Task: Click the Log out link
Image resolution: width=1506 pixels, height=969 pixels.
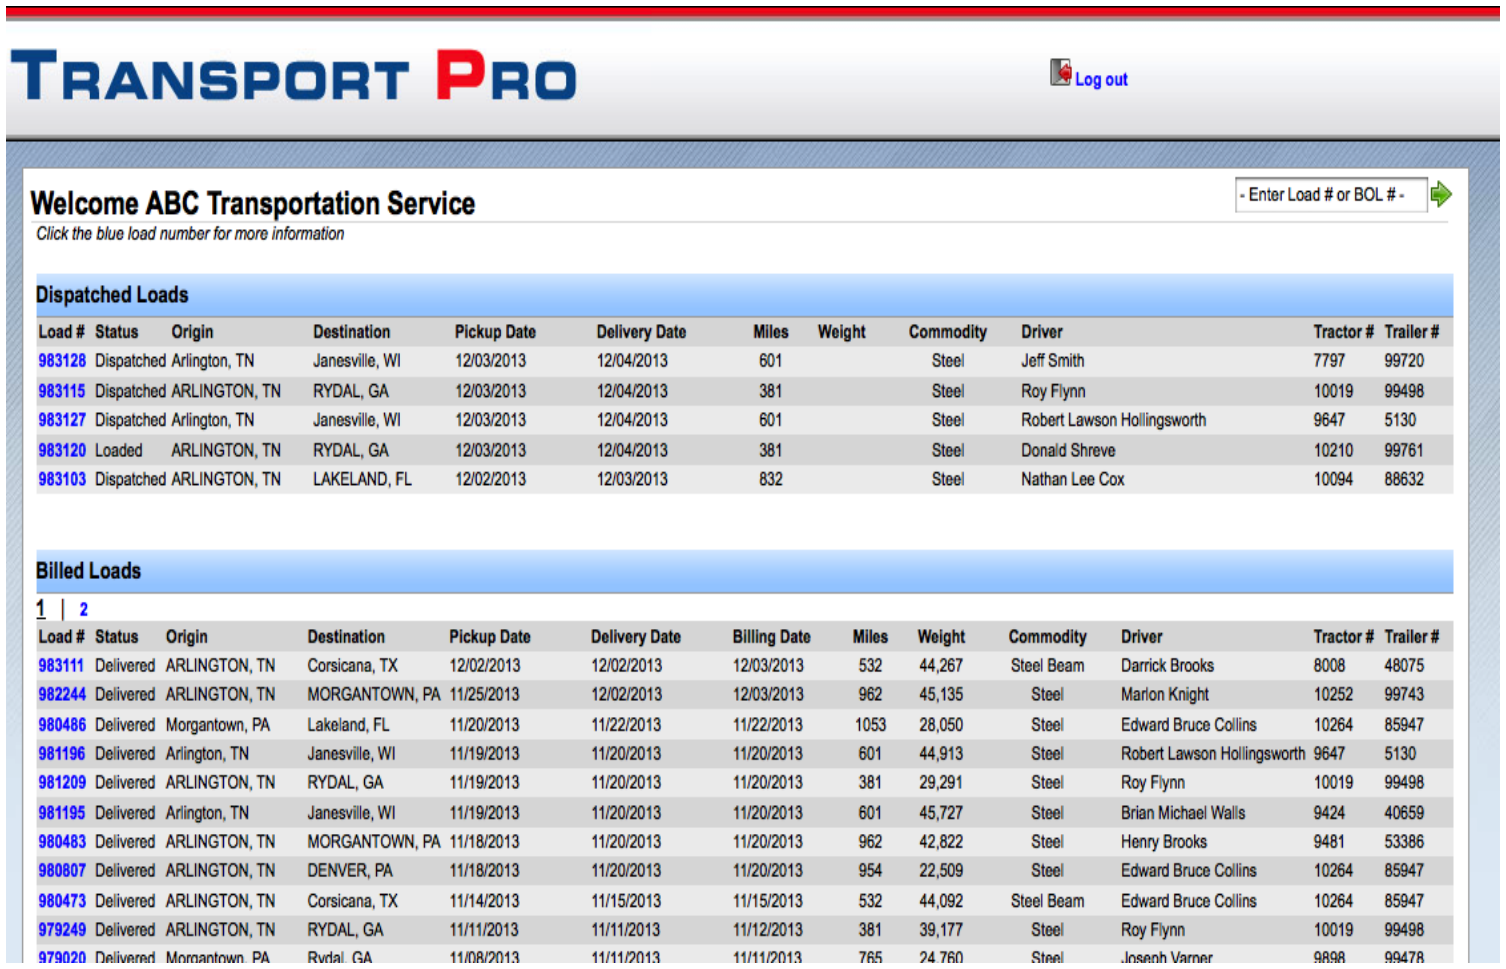Action: (x=1101, y=79)
